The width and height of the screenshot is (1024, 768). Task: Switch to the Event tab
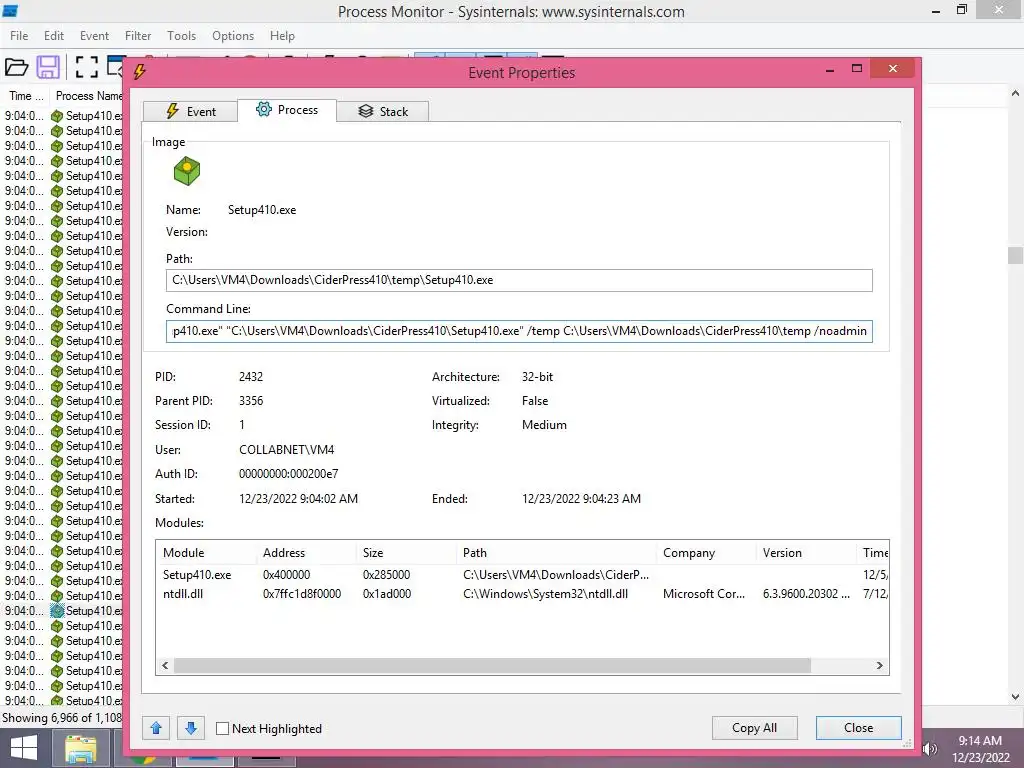point(190,111)
